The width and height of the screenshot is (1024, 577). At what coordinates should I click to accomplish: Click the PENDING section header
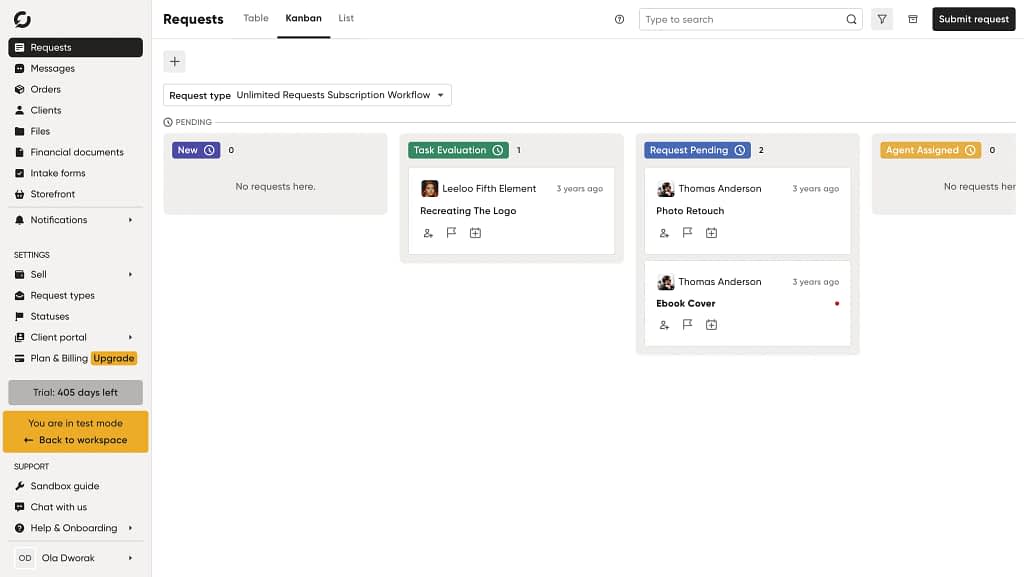(x=187, y=122)
